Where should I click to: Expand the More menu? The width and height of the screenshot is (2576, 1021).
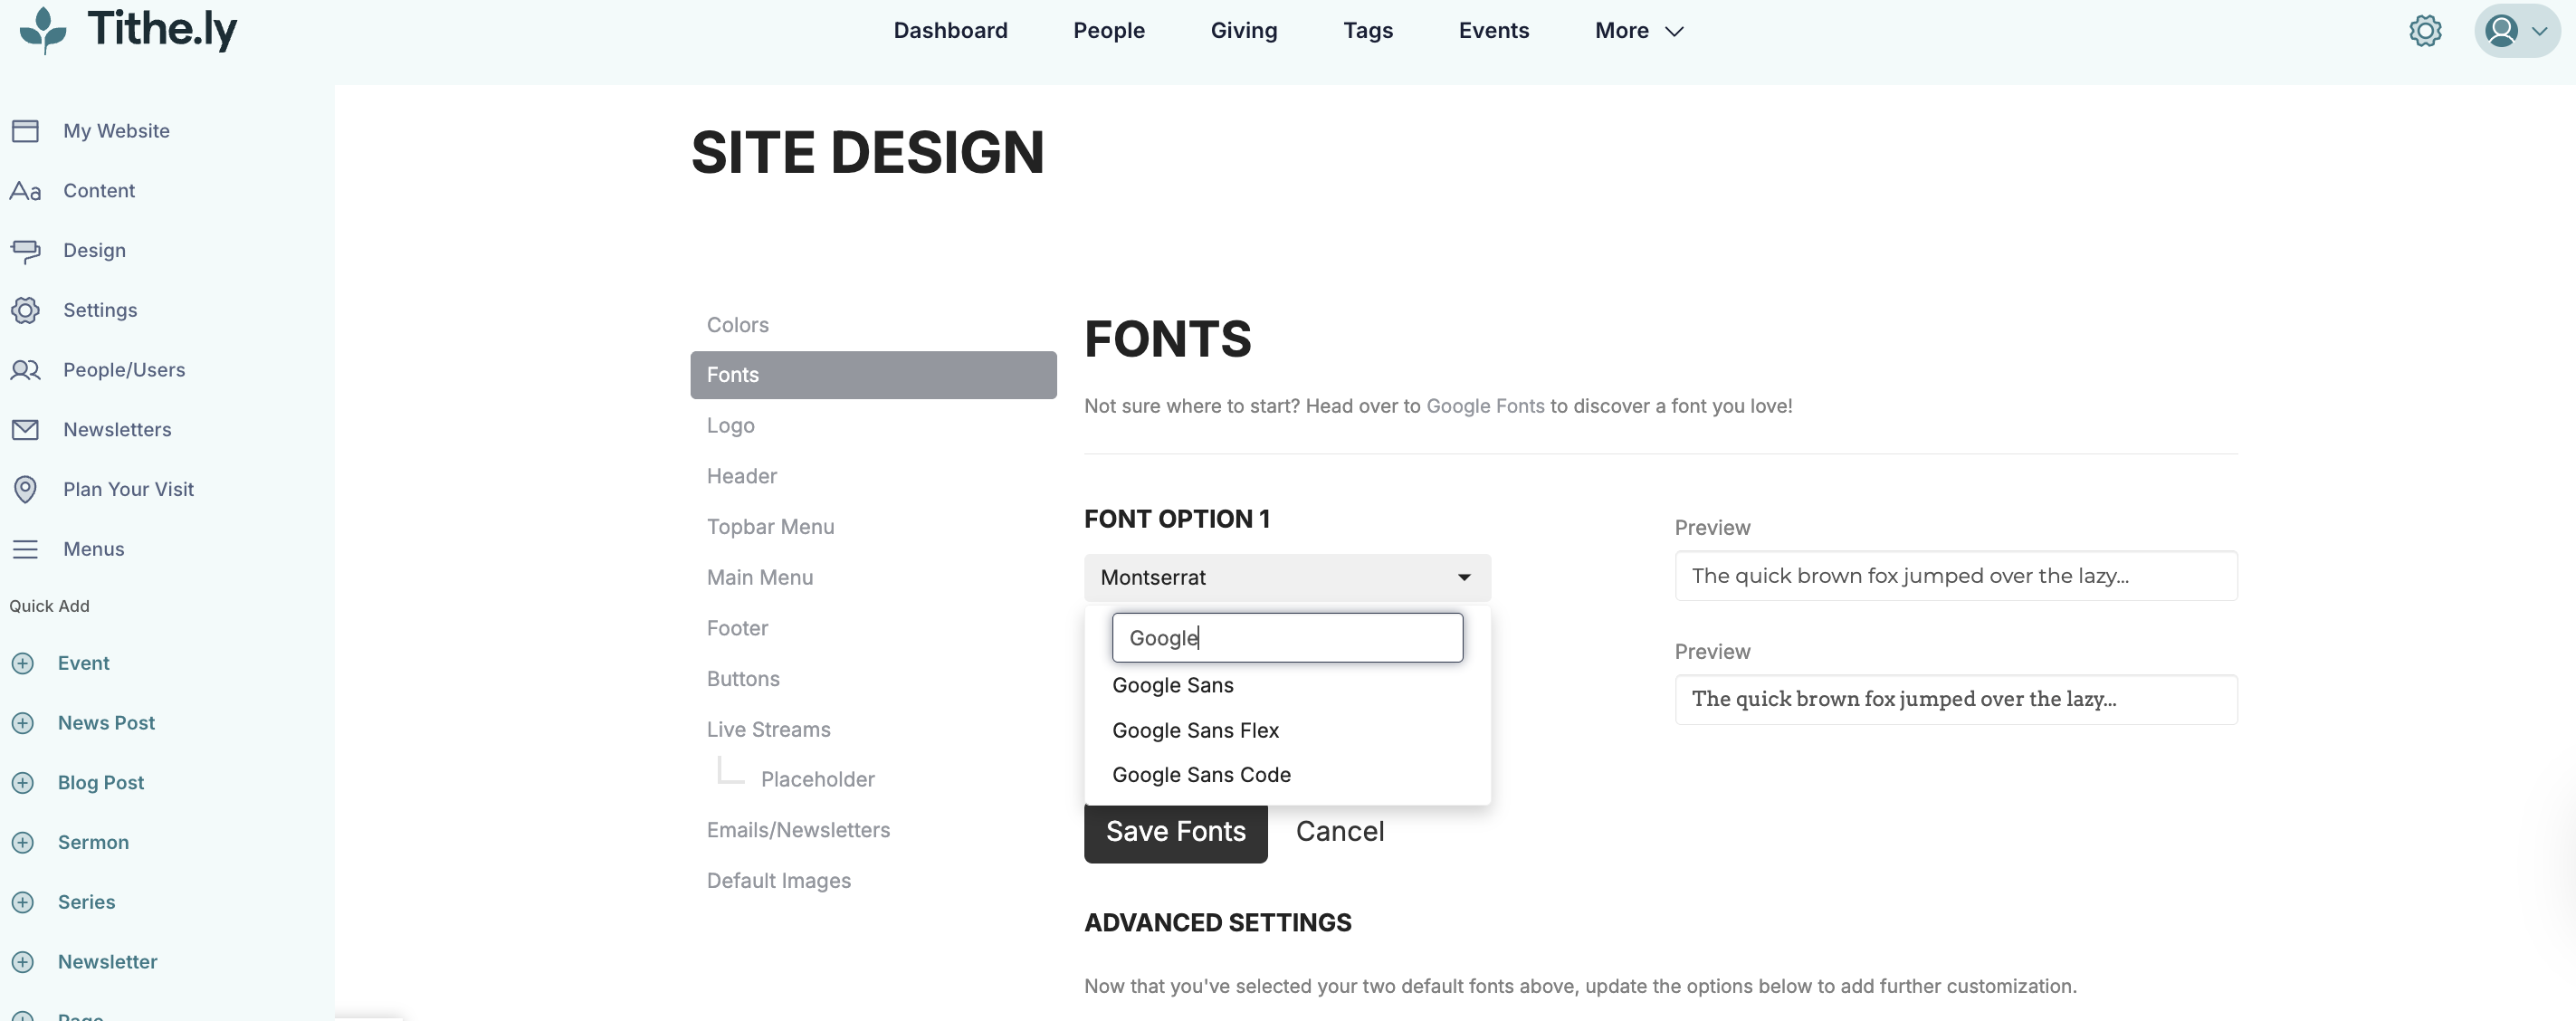tap(1639, 31)
